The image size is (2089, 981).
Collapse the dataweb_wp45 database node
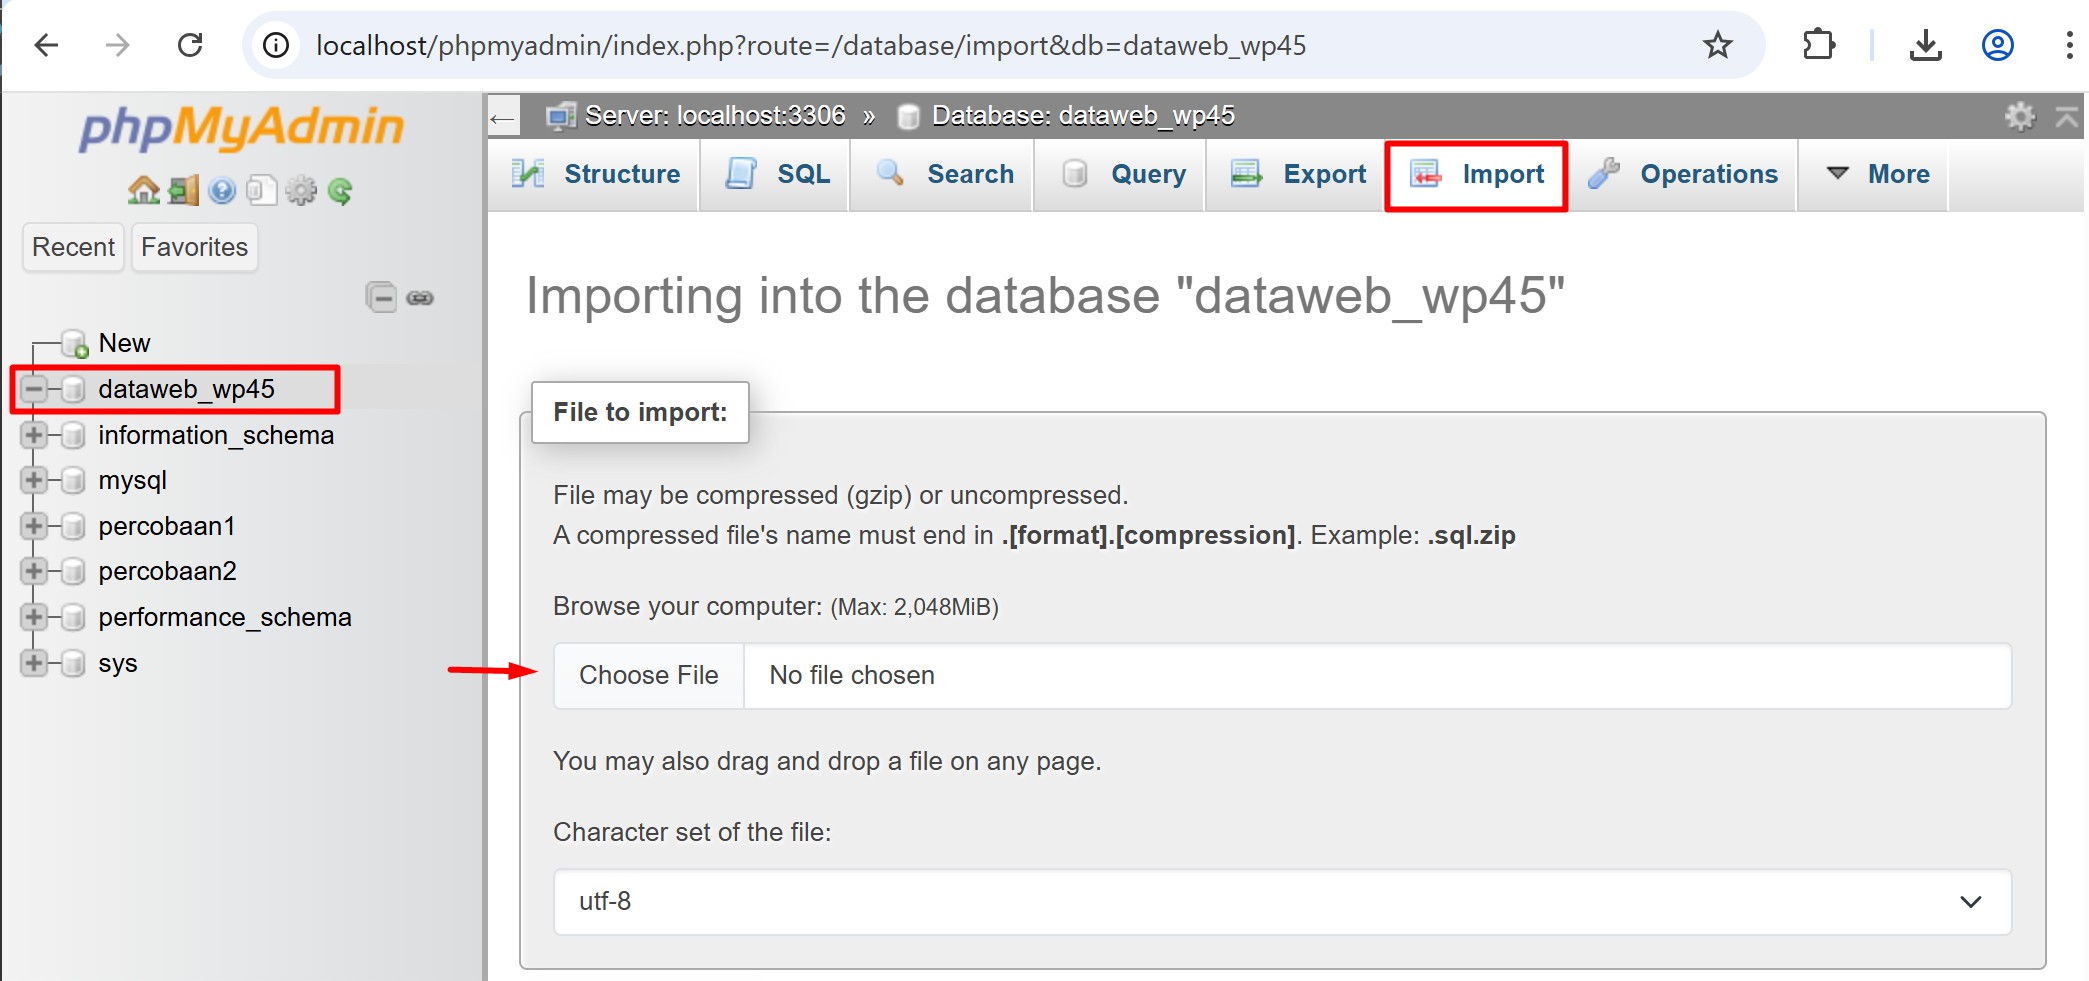click(34, 389)
